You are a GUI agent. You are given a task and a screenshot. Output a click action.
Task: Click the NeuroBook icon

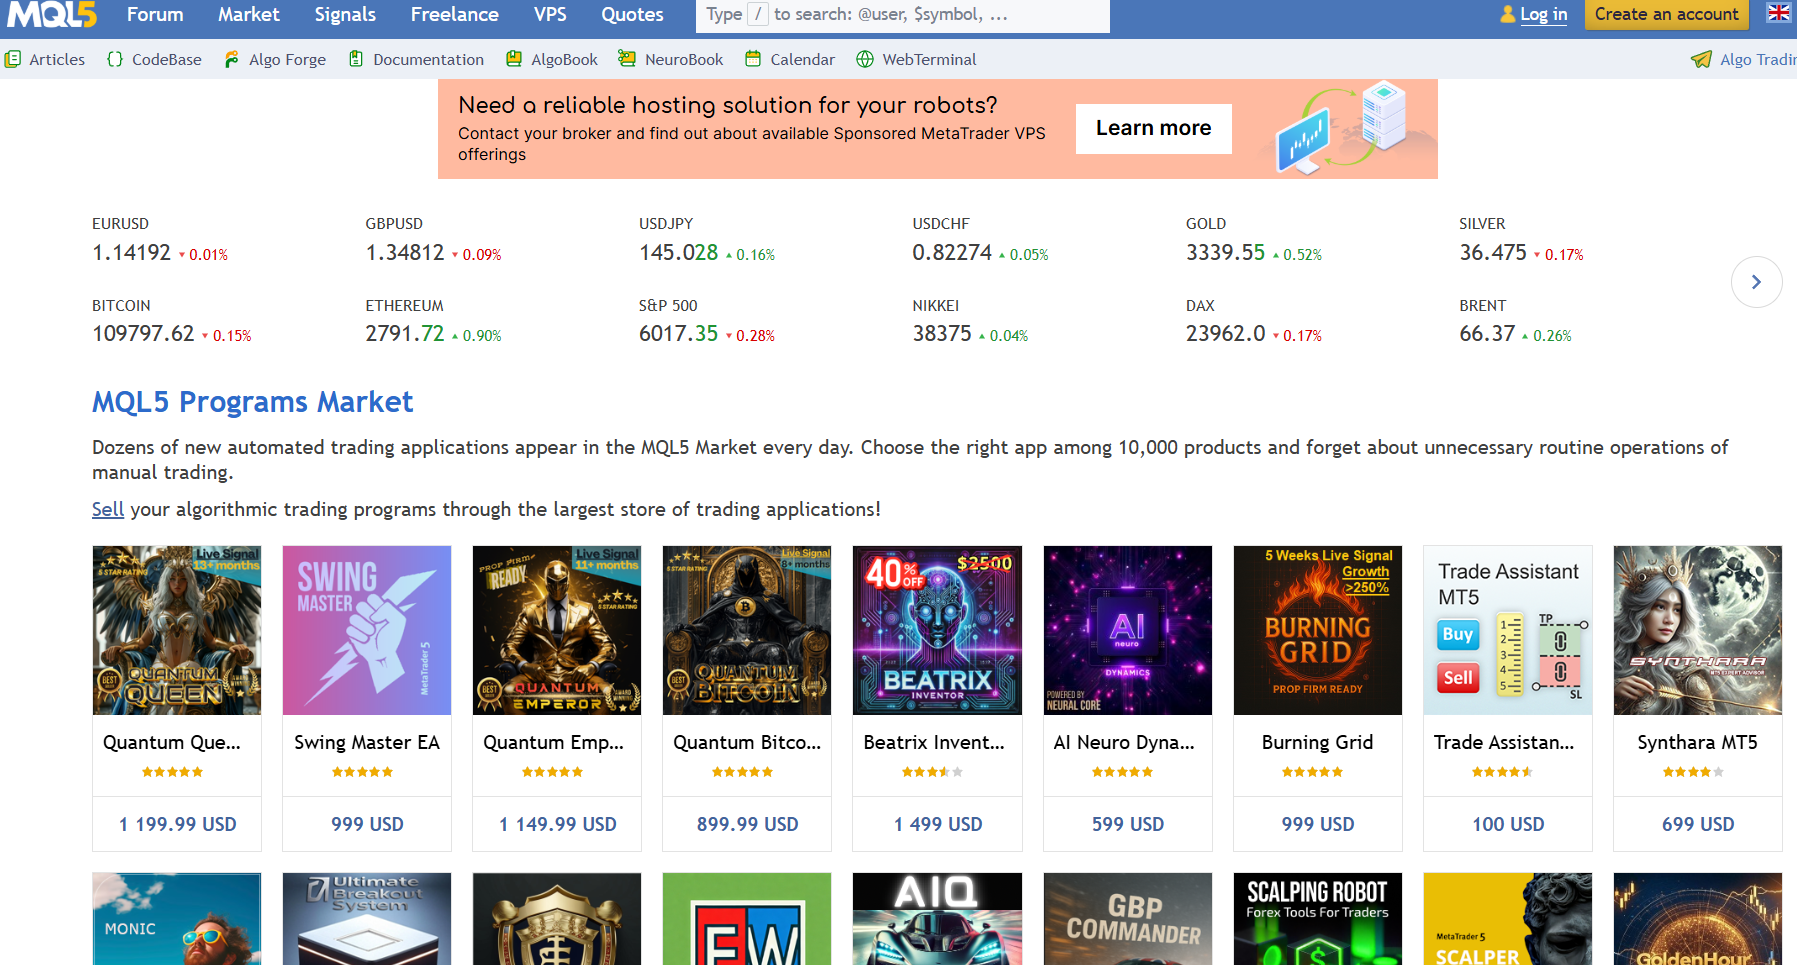coord(627,59)
